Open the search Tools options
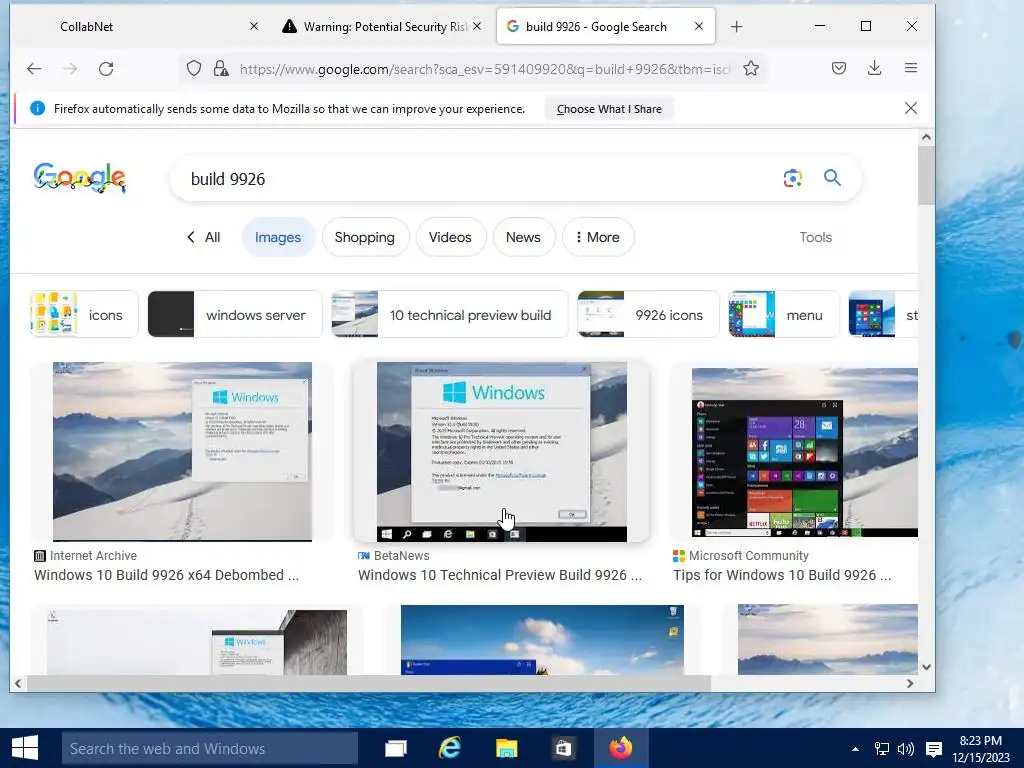The width and height of the screenshot is (1024, 768). click(815, 237)
